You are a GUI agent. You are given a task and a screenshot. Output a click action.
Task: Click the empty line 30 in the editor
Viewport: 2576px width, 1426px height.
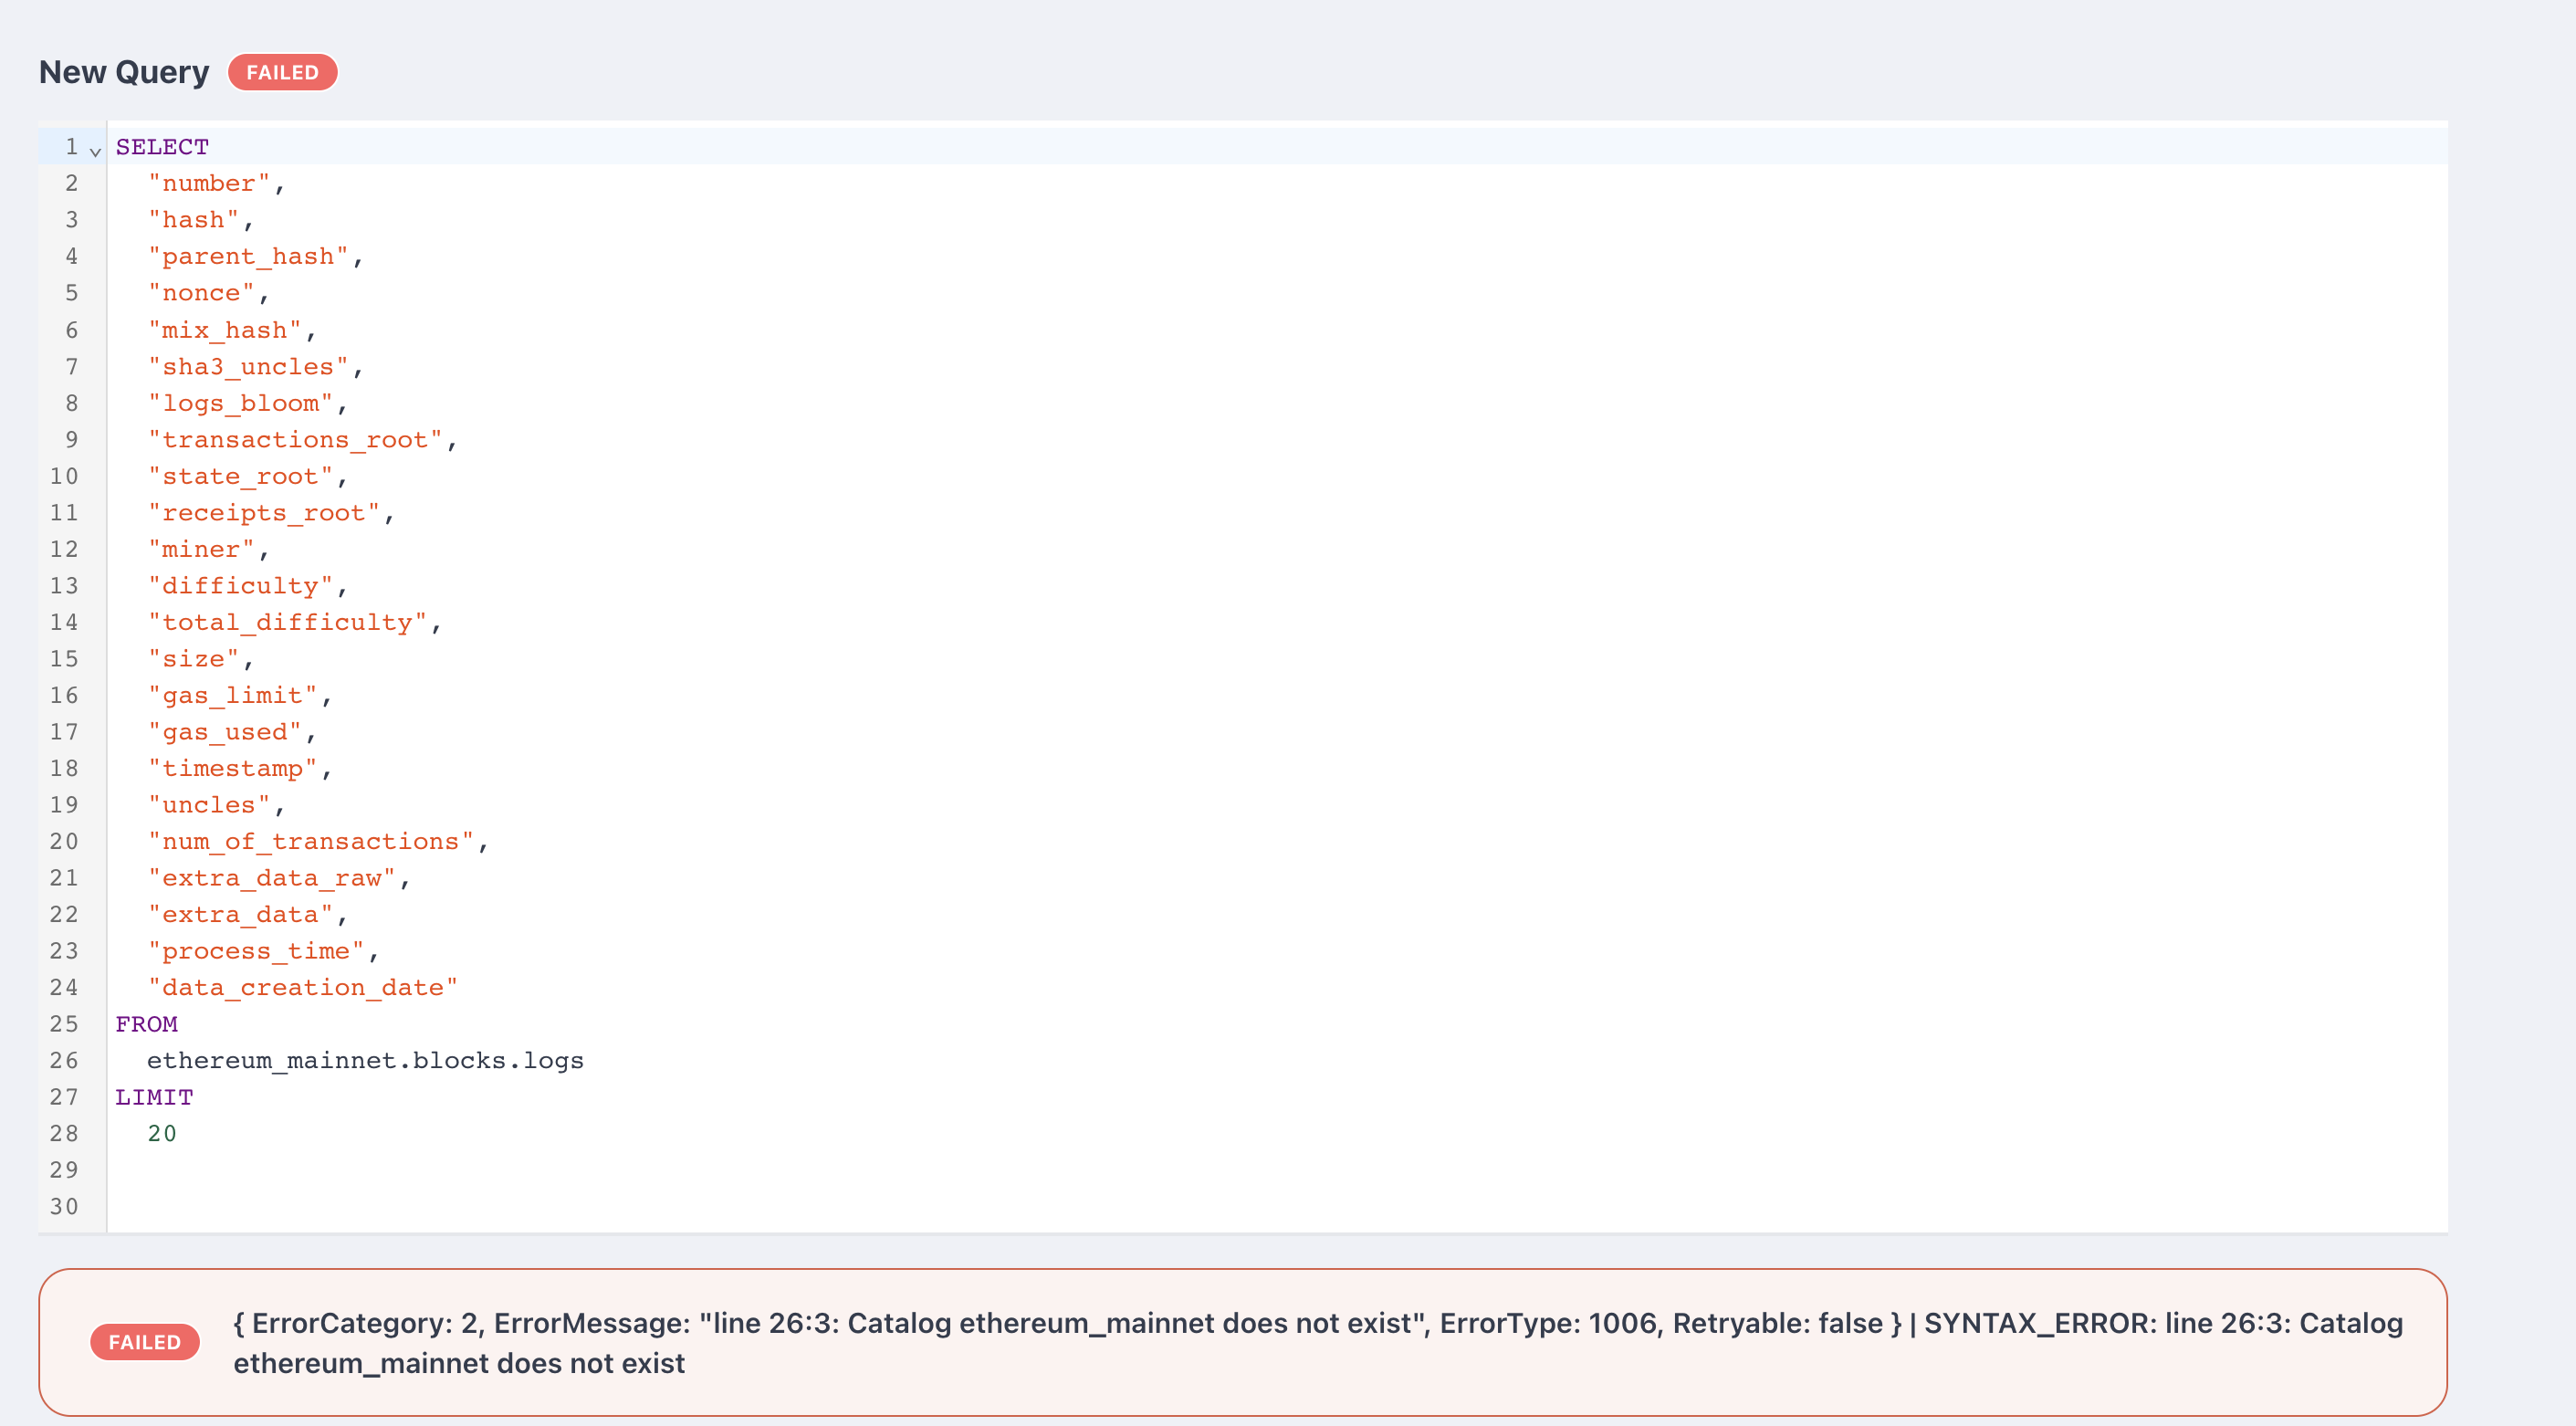point(600,1206)
